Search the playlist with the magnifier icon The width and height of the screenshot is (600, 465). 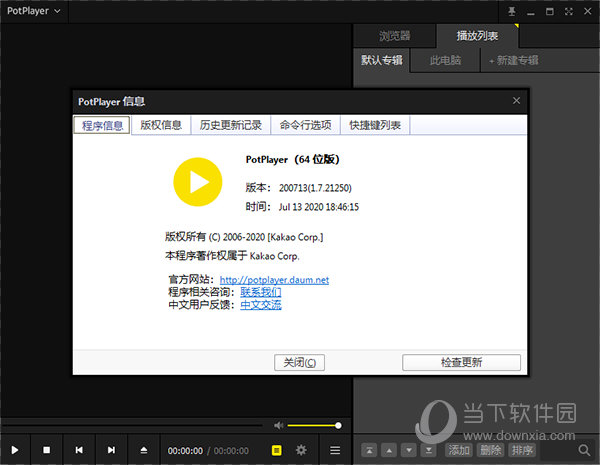click(584, 450)
